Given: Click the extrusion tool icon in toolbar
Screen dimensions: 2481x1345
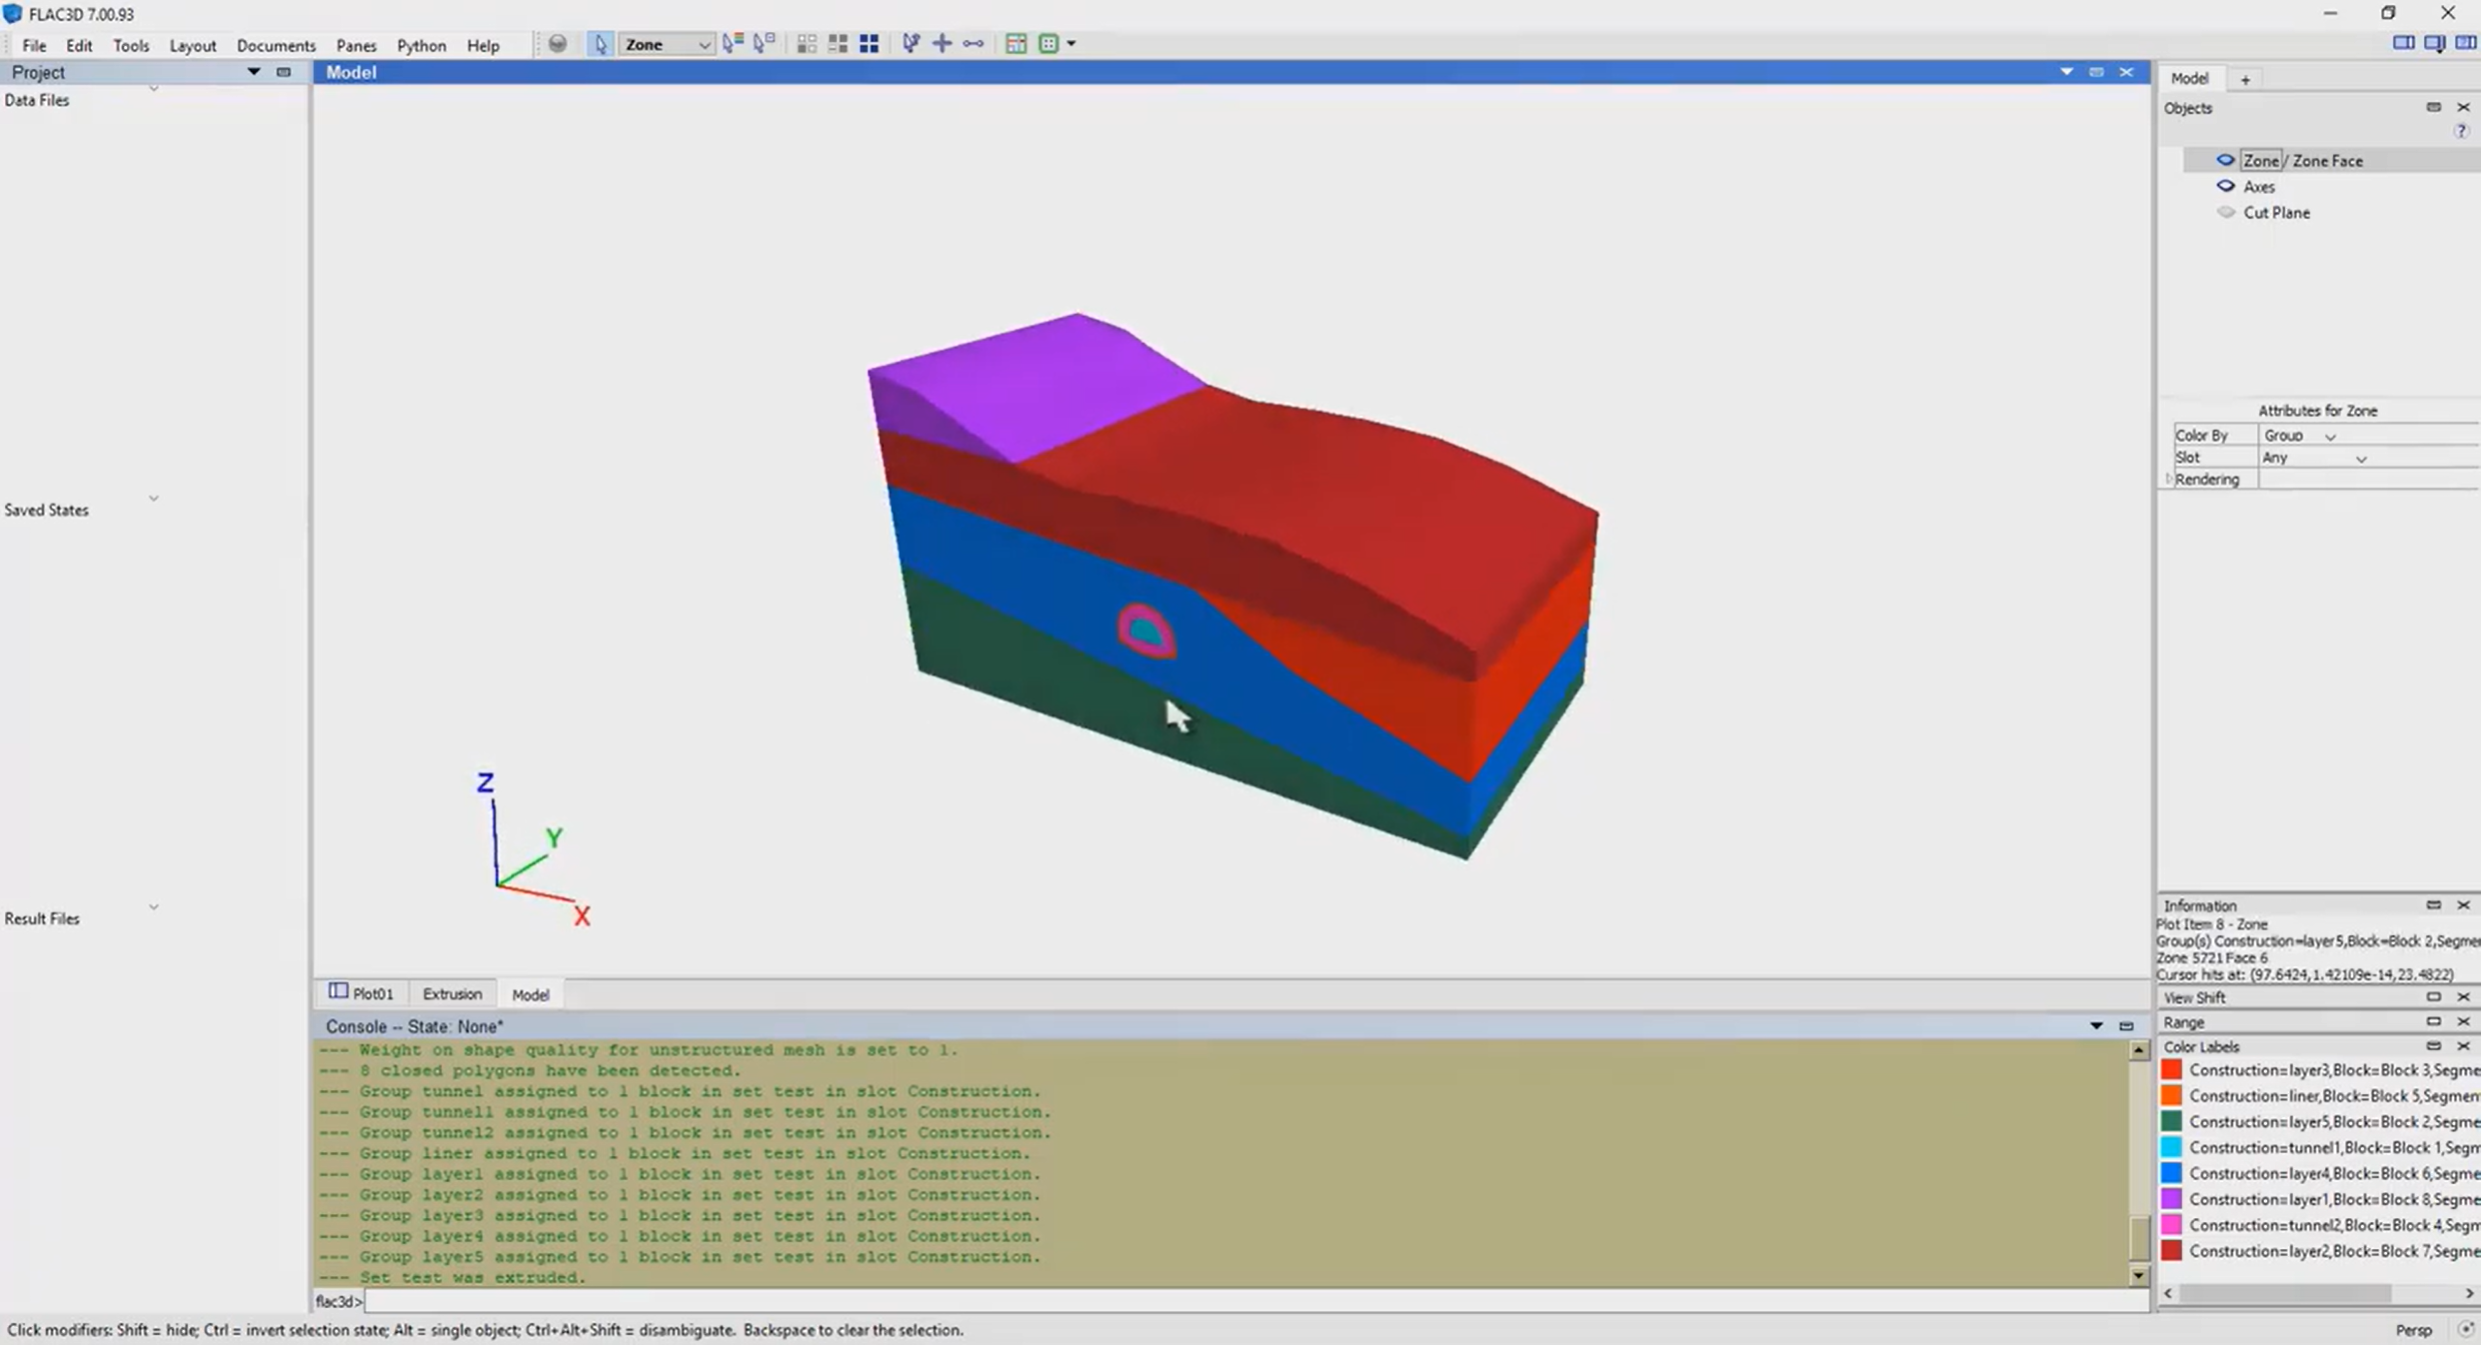Looking at the screenshot, I should pyautogui.click(x=450, y=994).
